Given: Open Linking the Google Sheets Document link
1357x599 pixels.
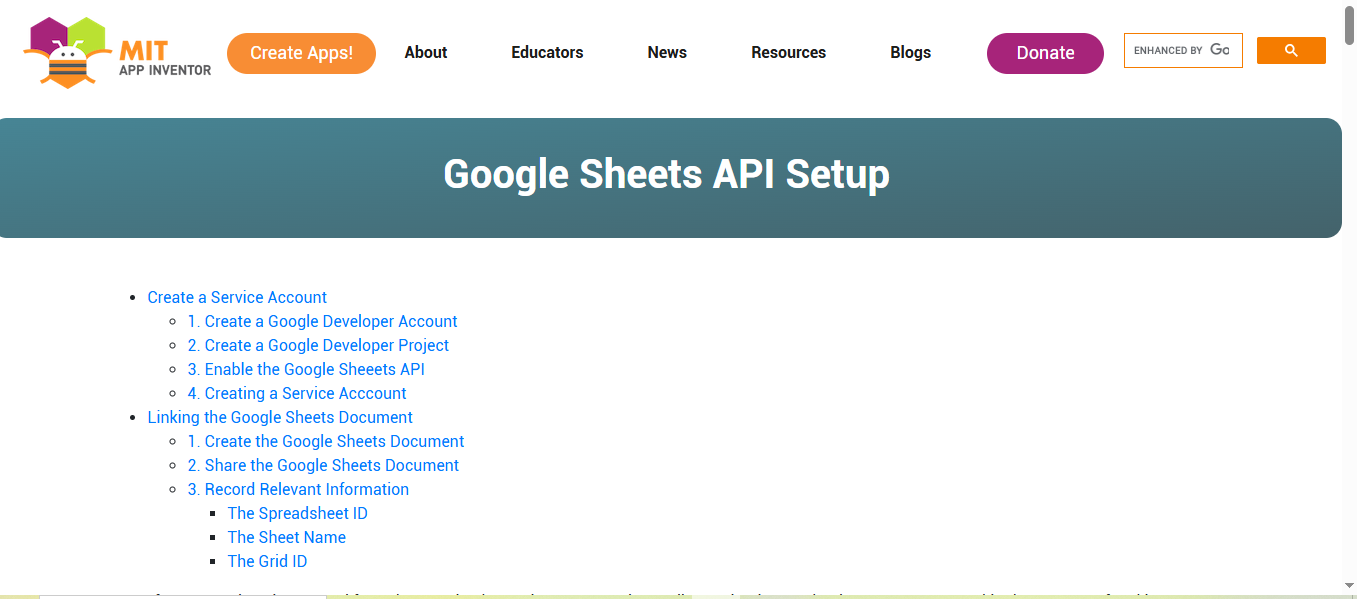Looking at the screenshot, I should pos(280,417).
